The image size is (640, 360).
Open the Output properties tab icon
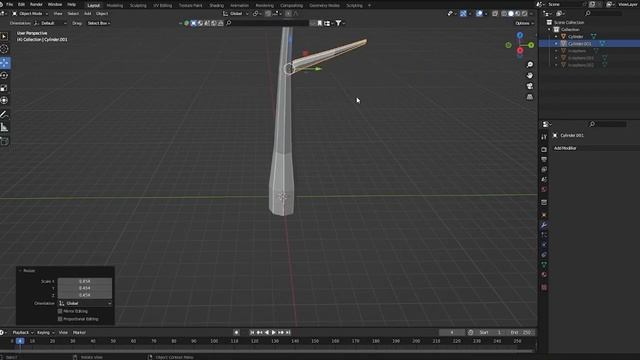click(544, 160)
